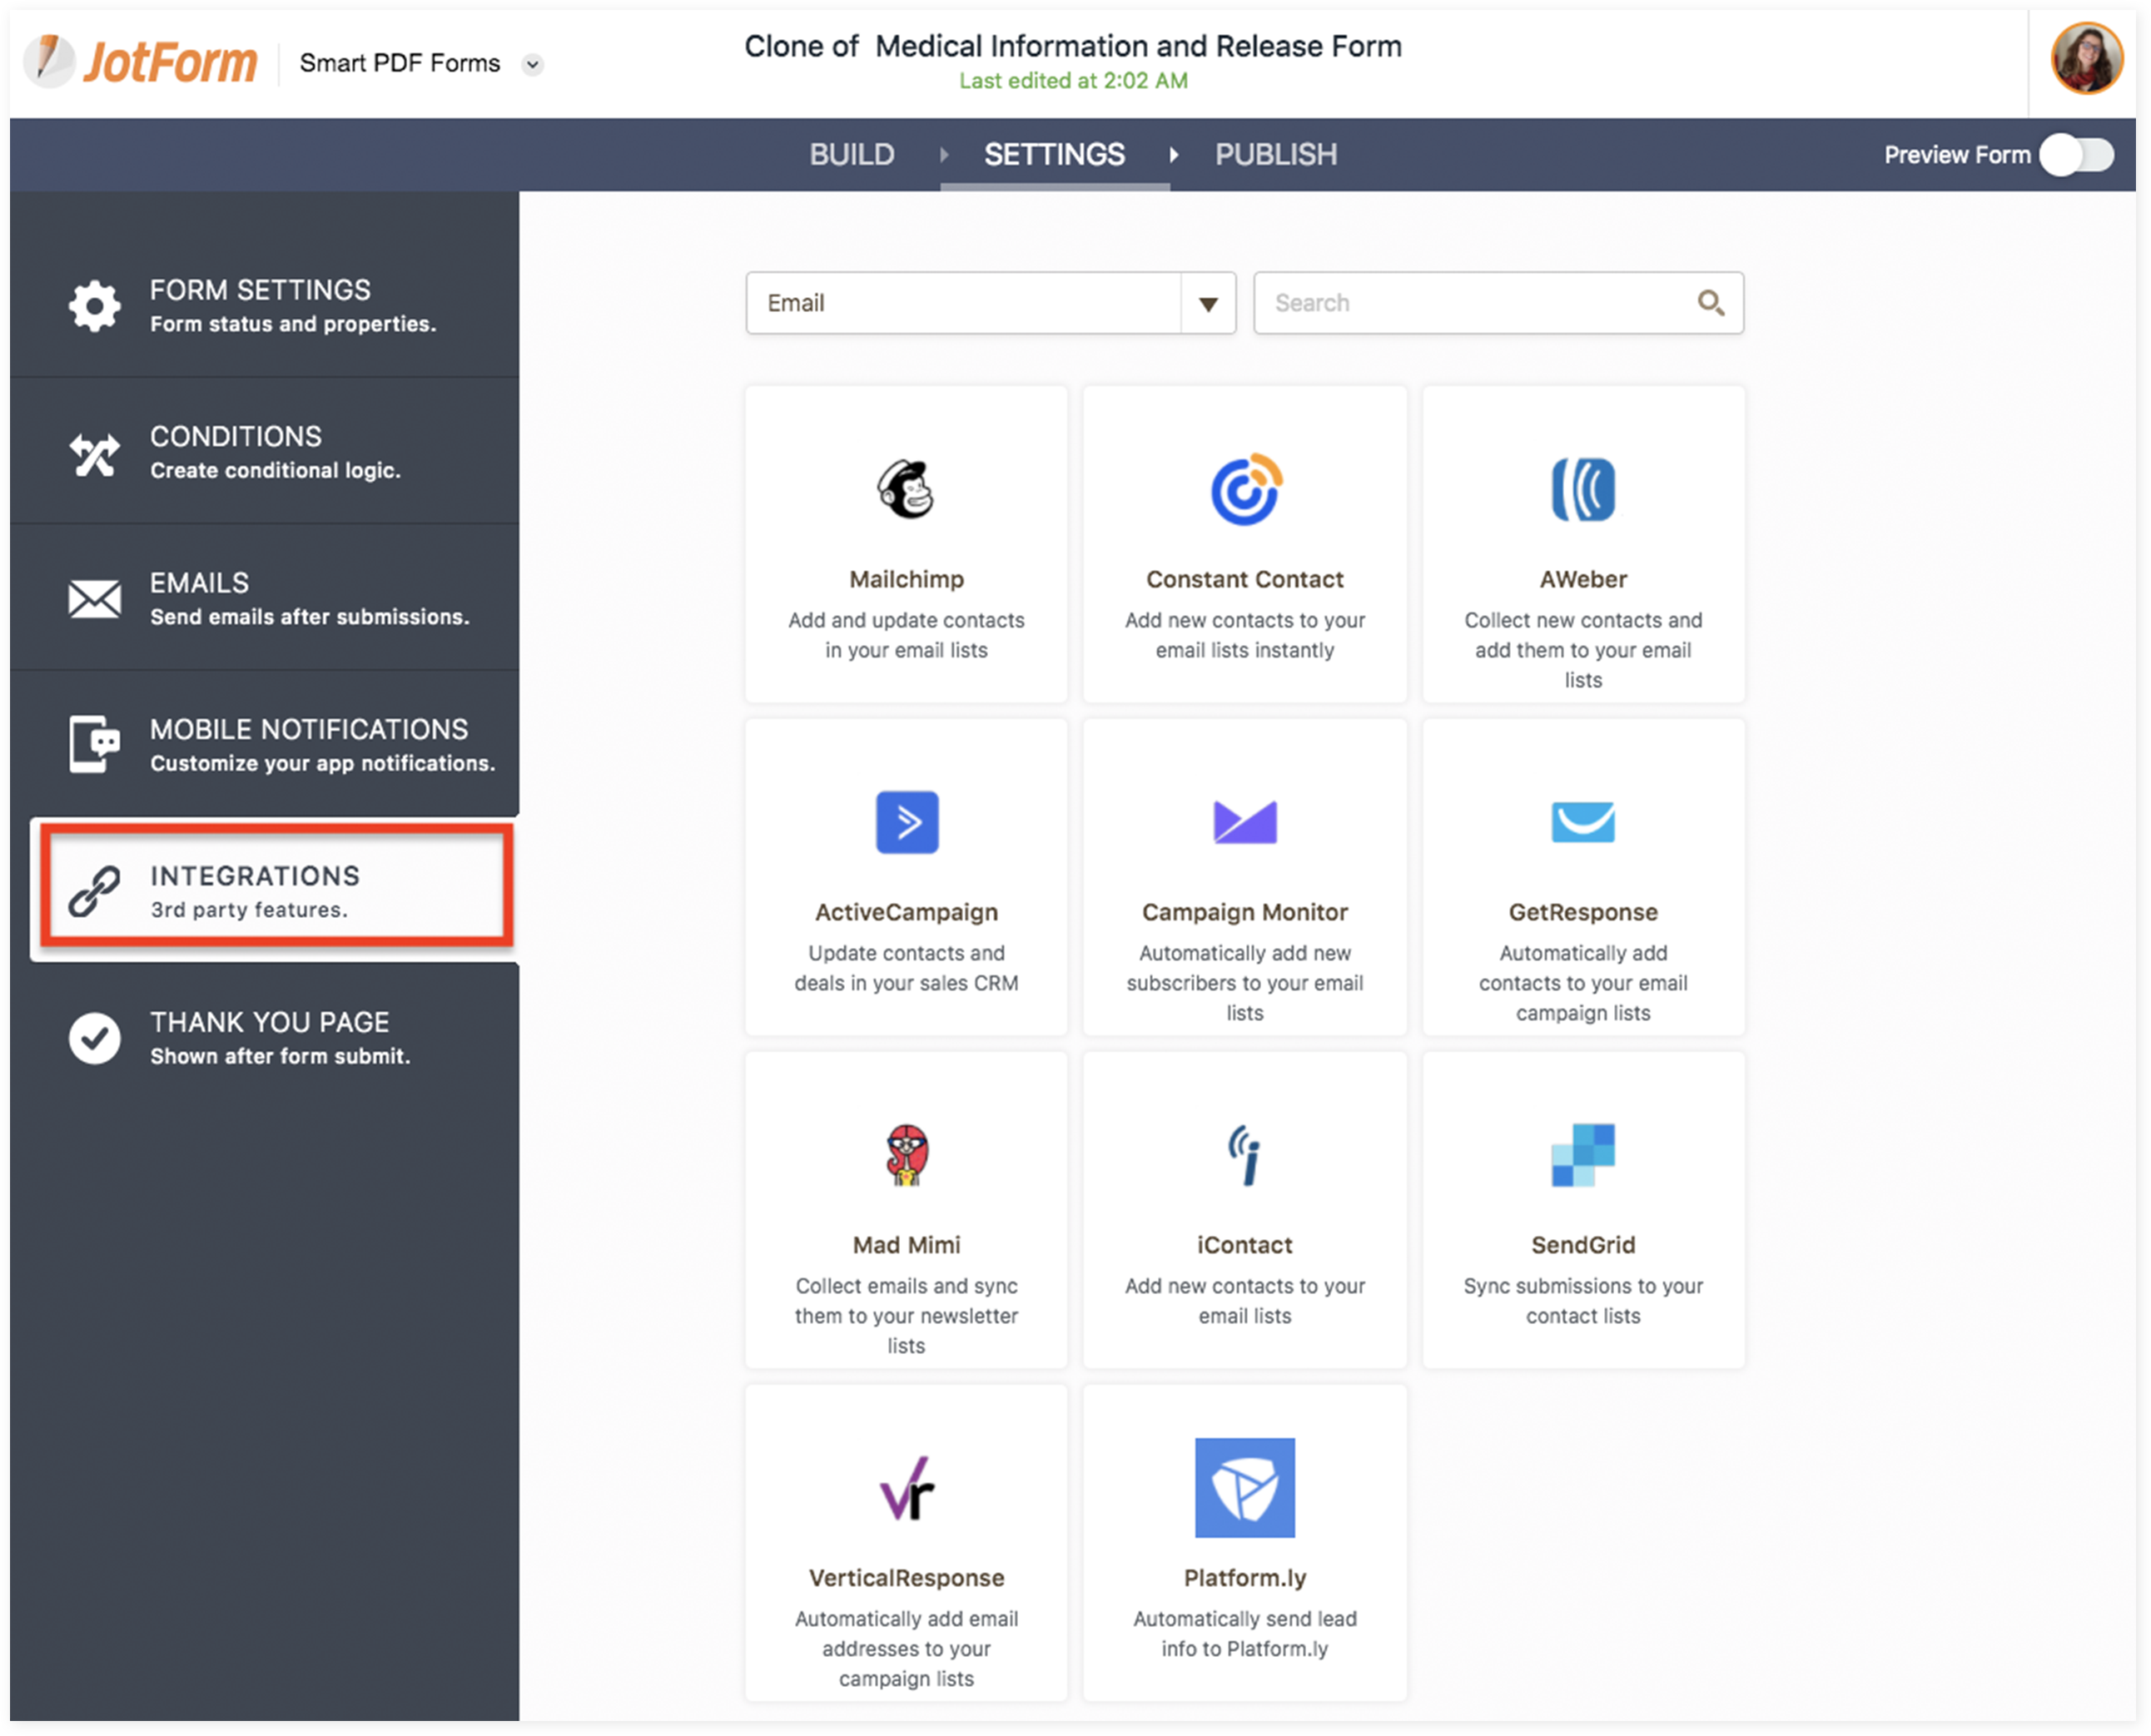
Task: Choose the ActiveCampaign icon
Action: point(906,822)
